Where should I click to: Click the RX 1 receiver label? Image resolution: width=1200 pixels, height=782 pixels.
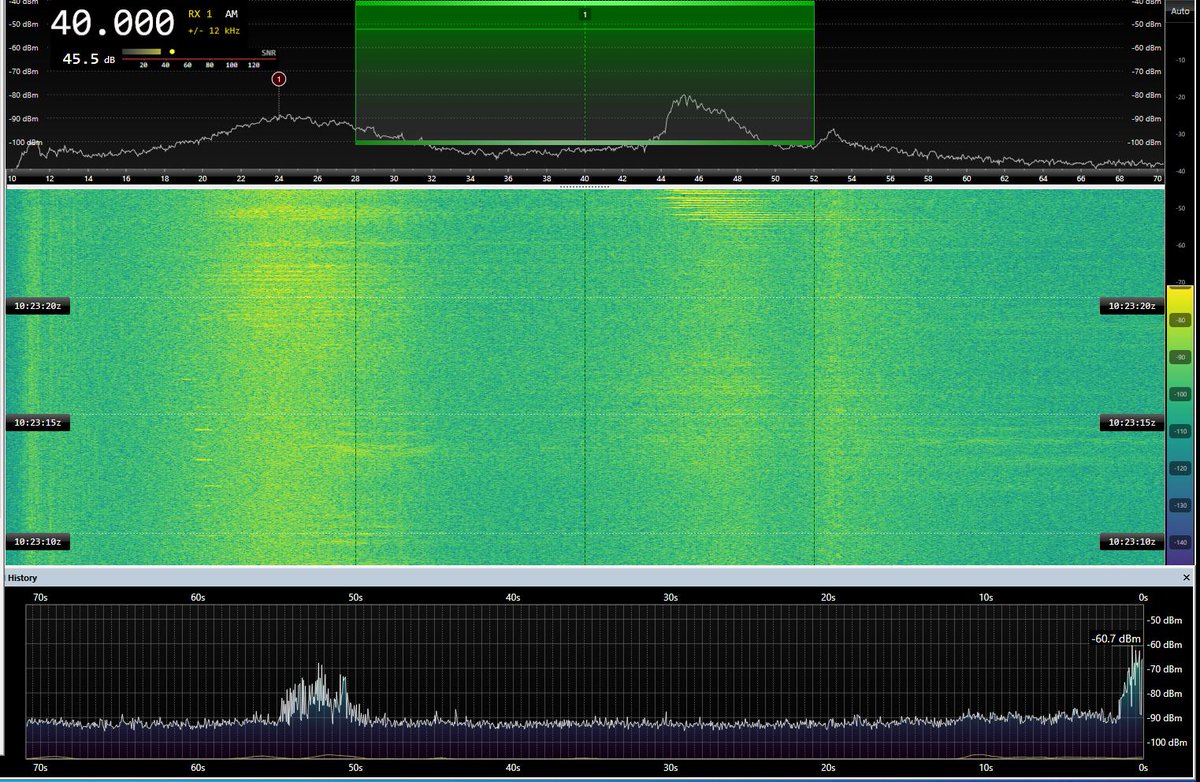pyautogui.click(x=201, y=14)
